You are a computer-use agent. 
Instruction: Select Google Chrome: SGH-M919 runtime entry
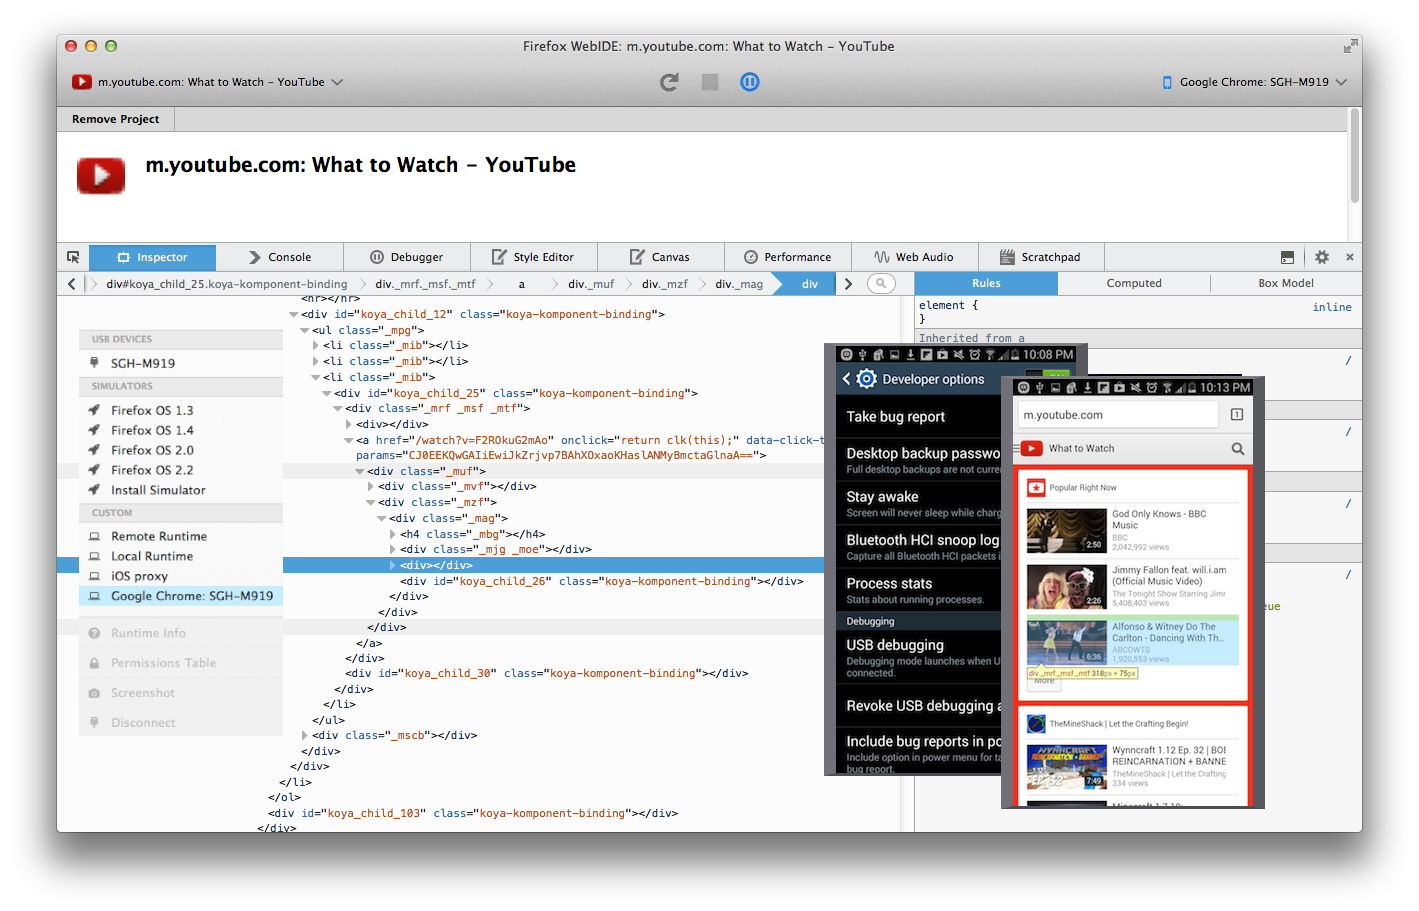click(x=181, y=596)
